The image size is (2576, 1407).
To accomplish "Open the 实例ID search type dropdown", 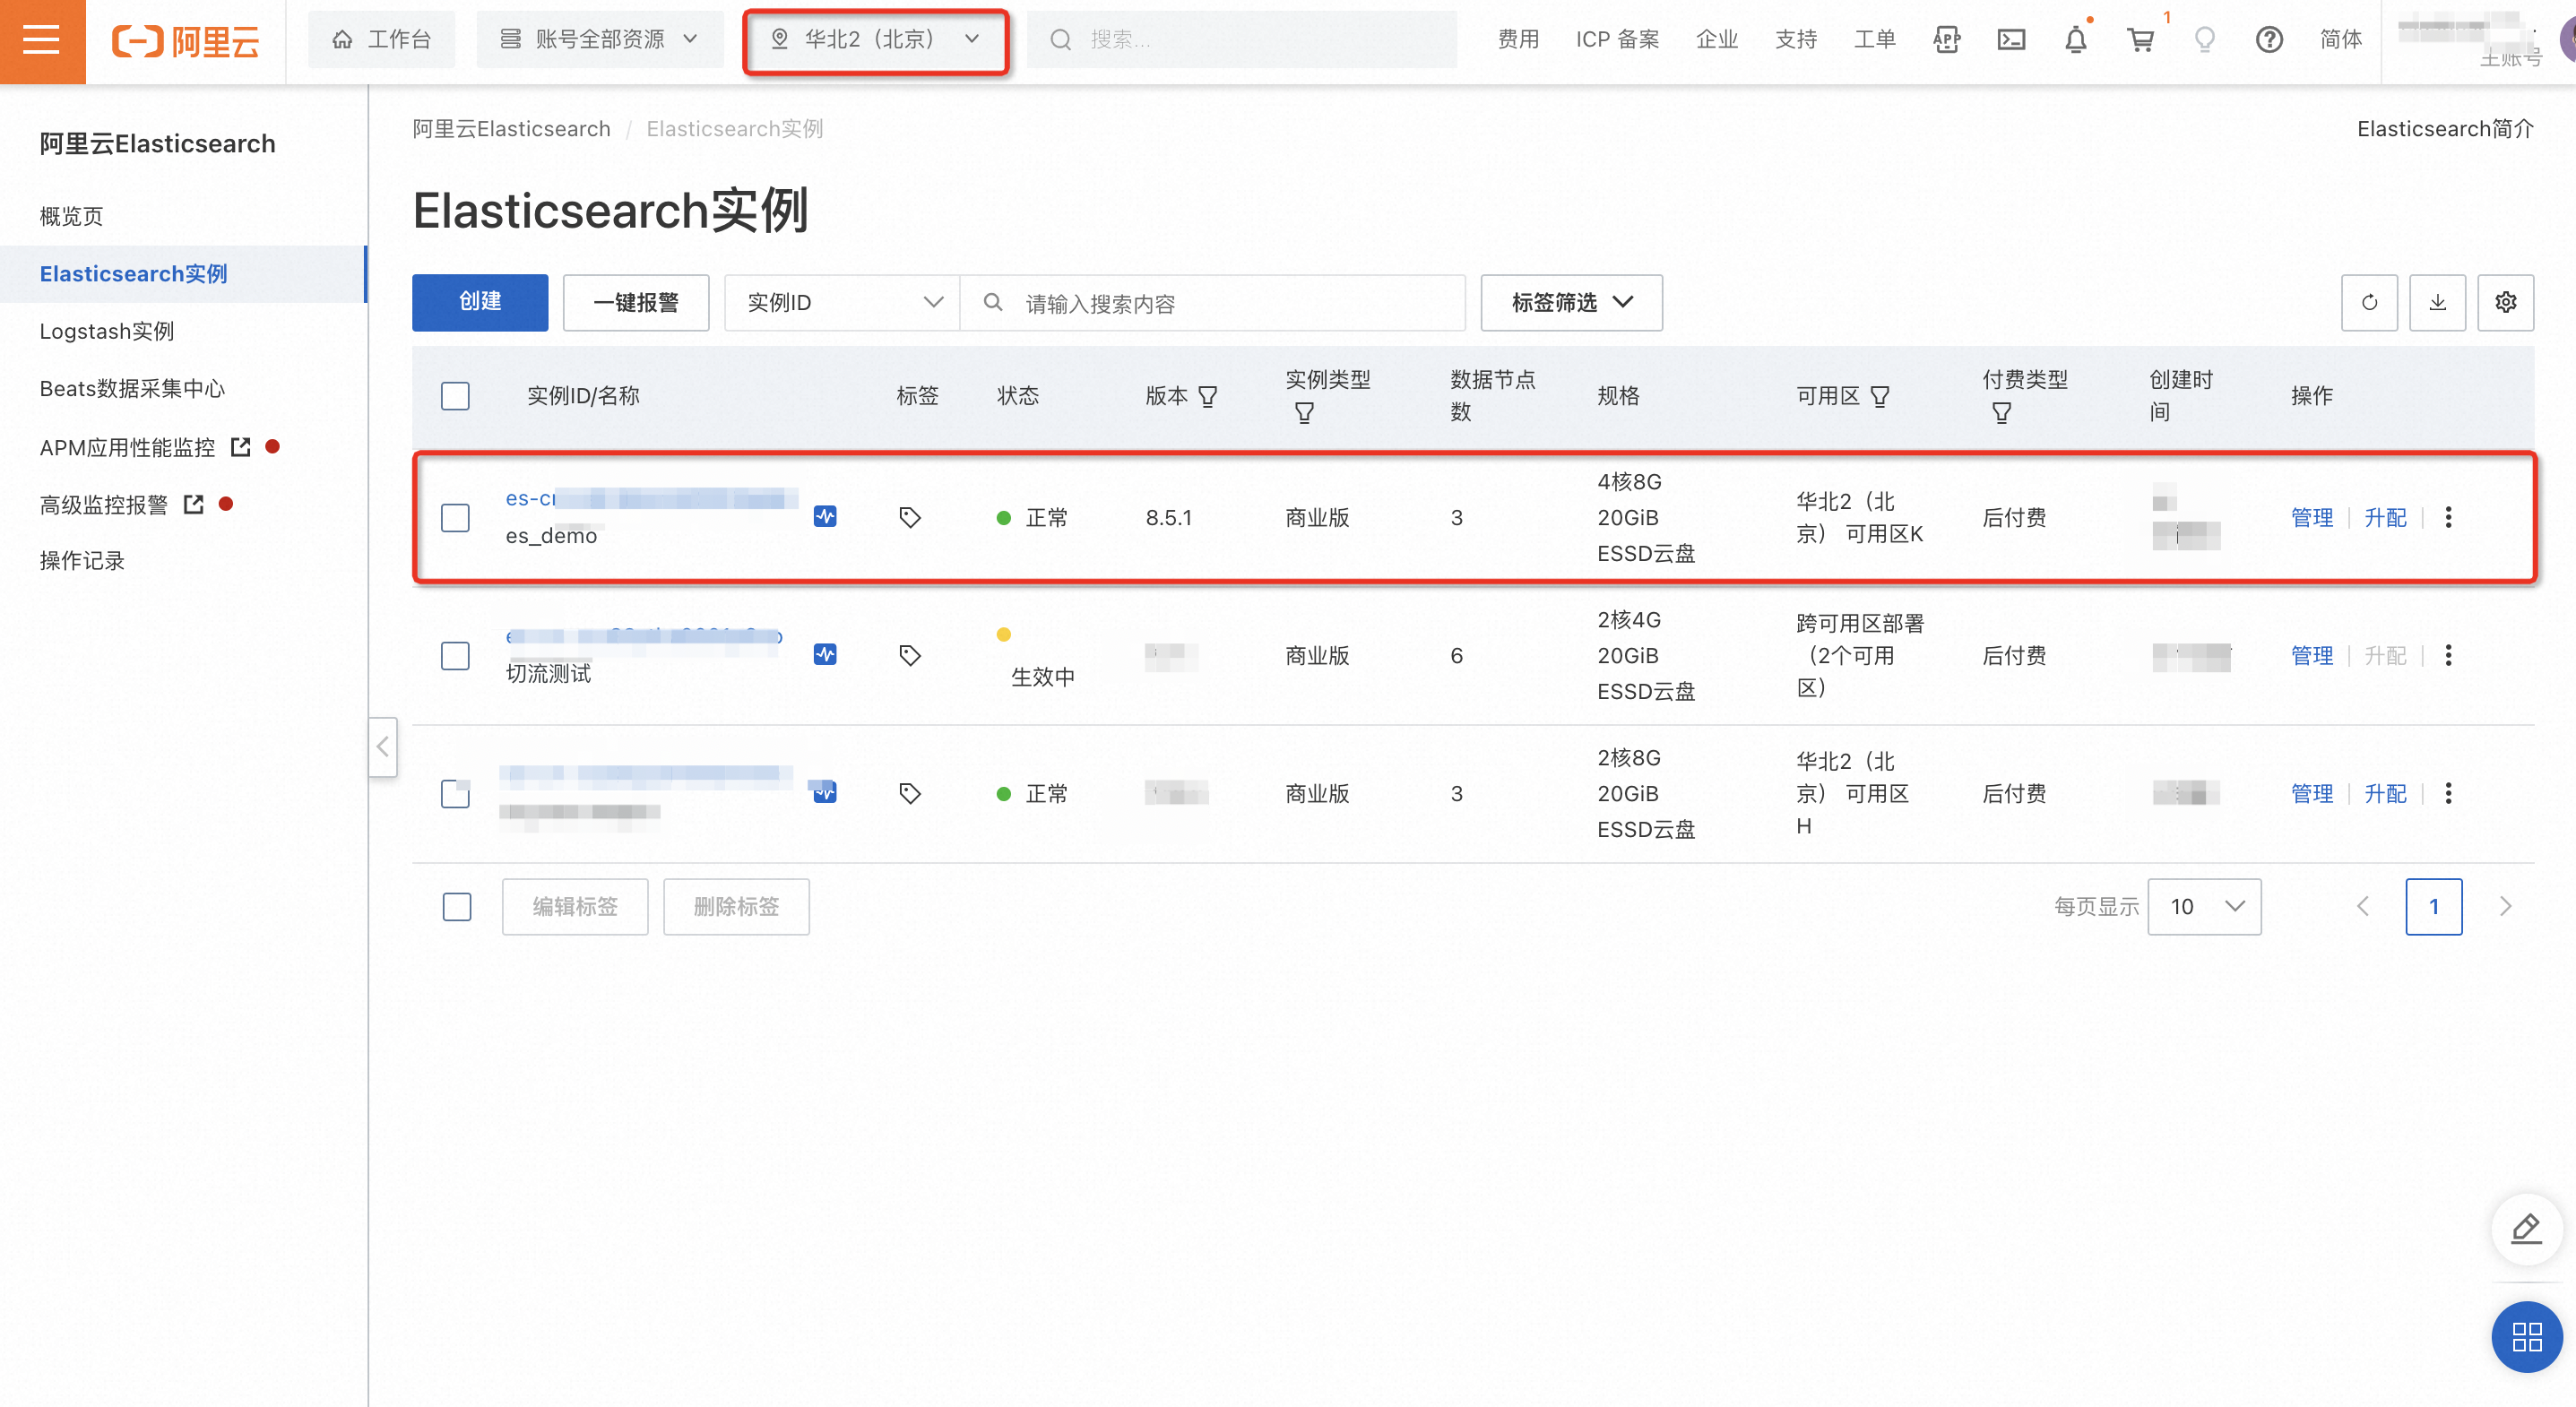I will pyautogui.click(x=843, y=302).
